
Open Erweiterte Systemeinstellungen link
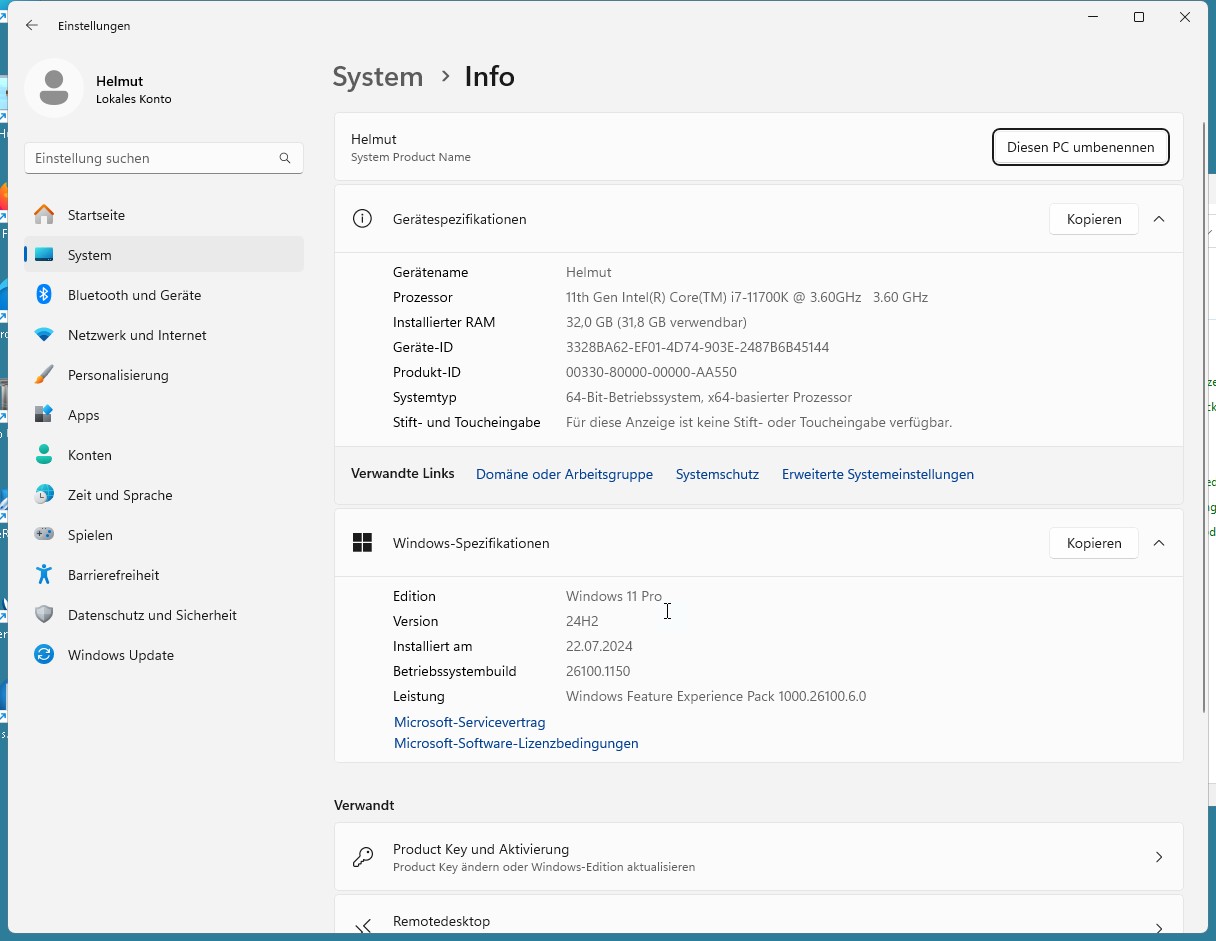pos(878,474)
